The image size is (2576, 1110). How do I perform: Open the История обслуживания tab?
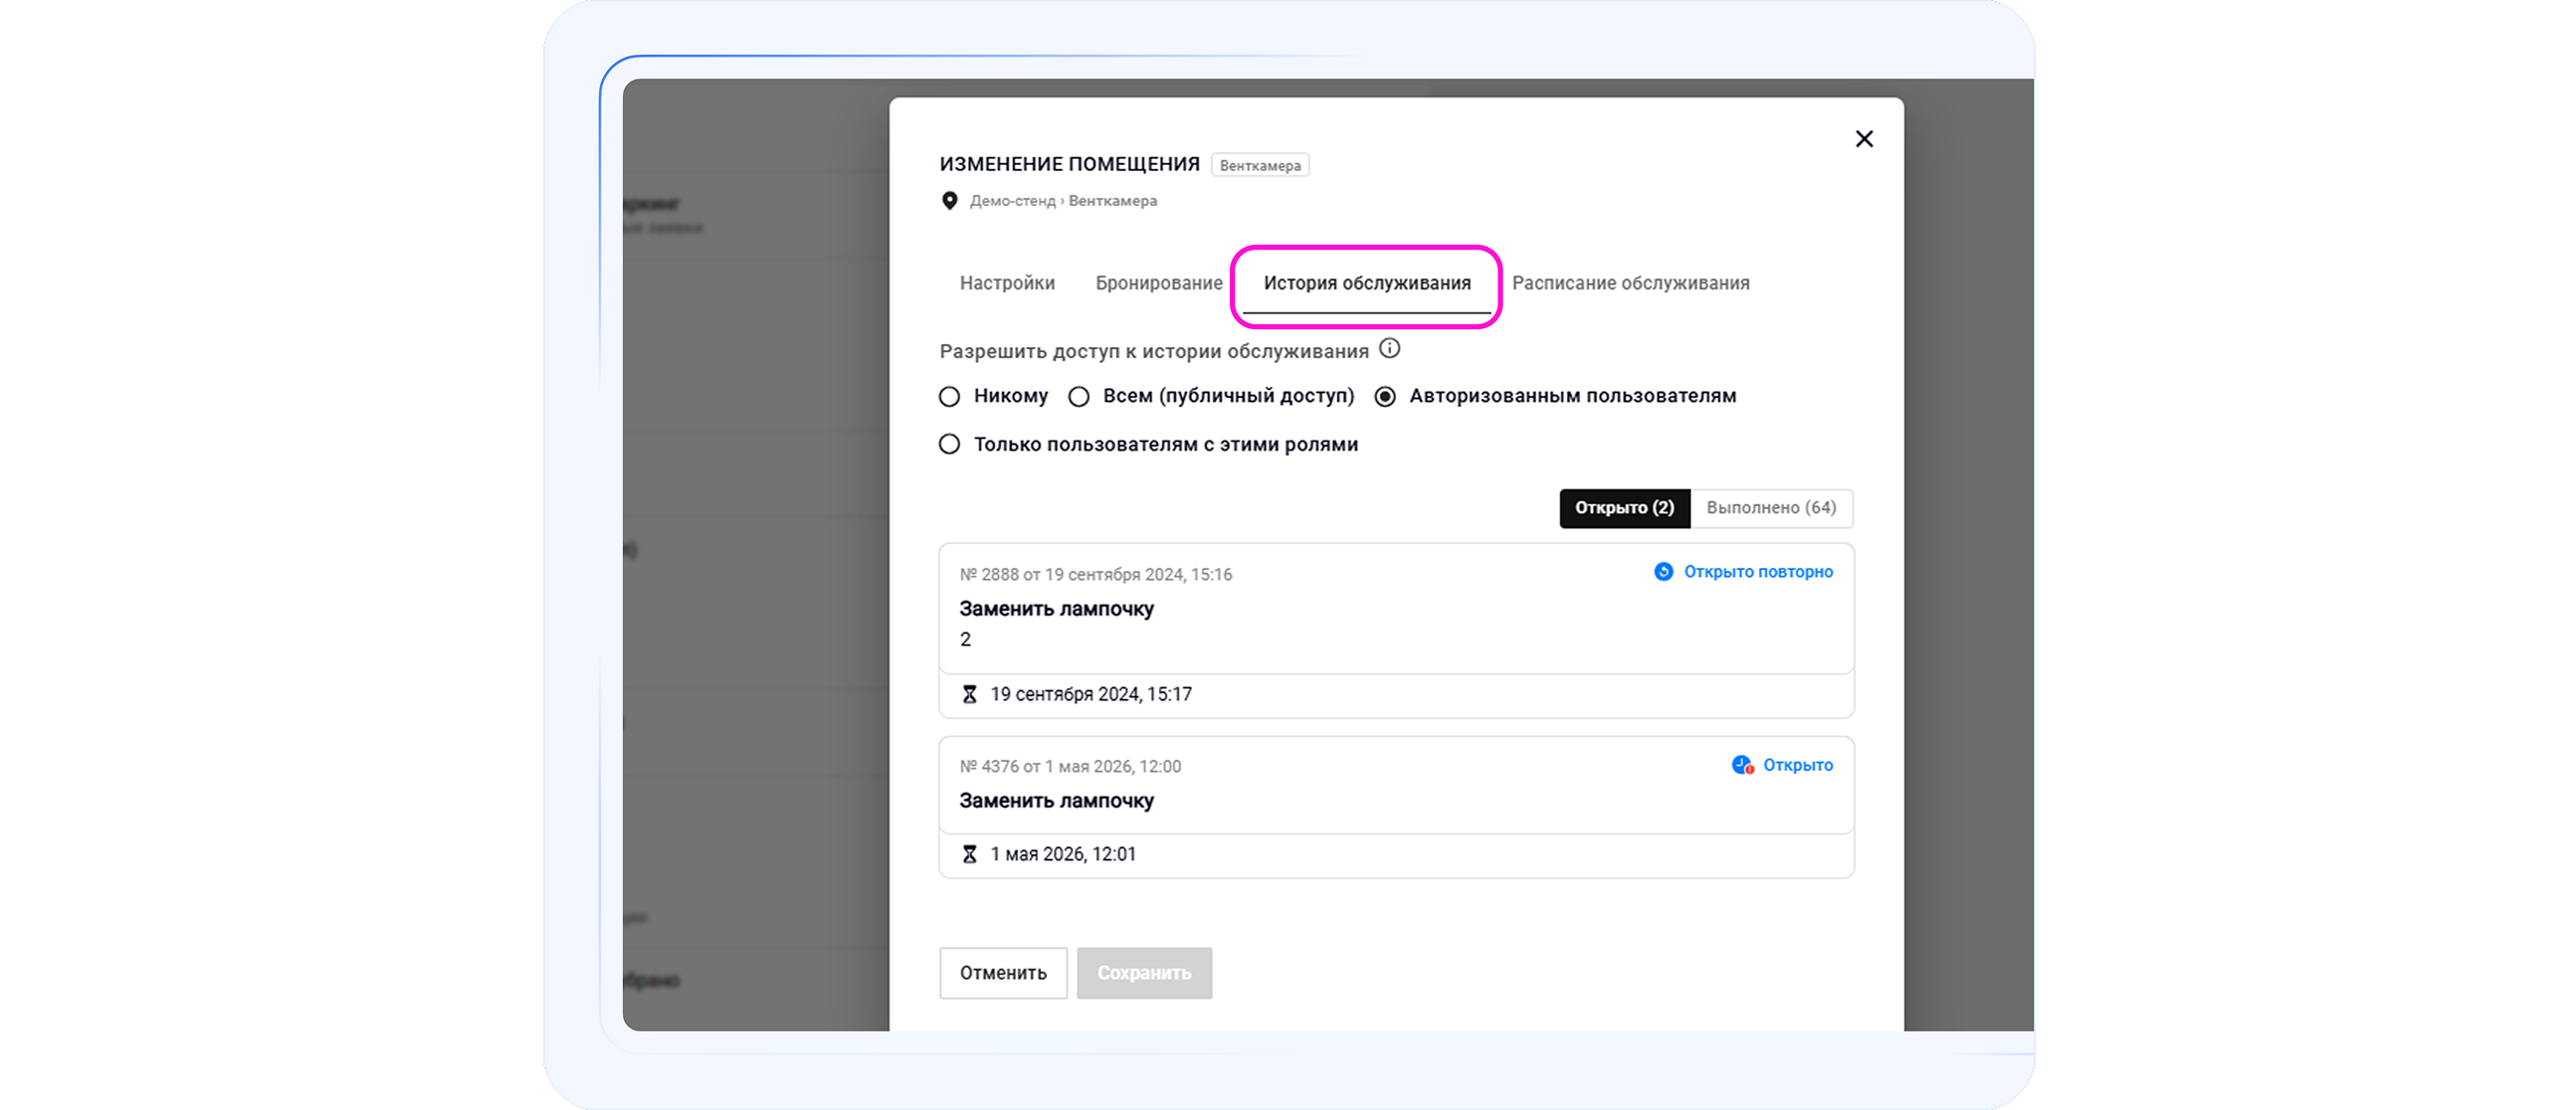click(1367, 283)
